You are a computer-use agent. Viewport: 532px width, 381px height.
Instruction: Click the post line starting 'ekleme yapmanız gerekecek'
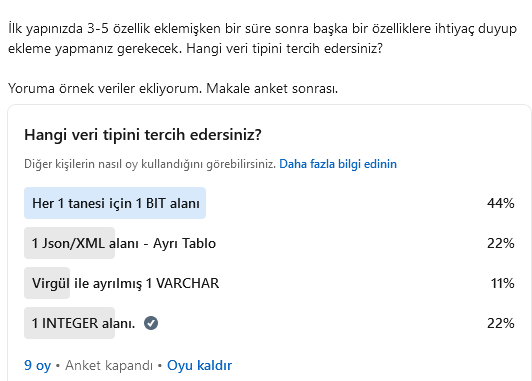pos(195,49)
